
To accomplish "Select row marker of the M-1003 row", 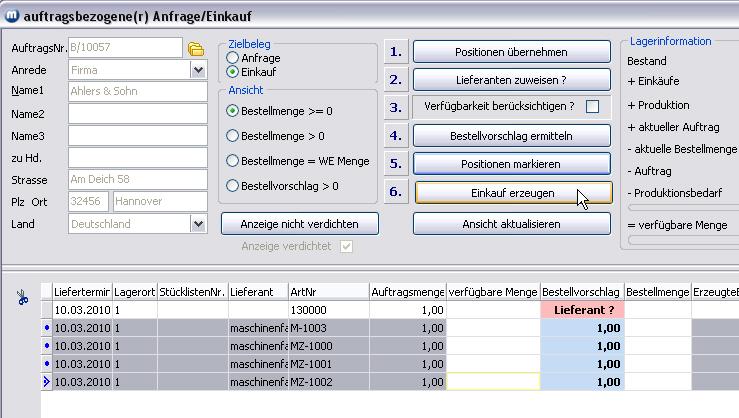I will 46,328.
